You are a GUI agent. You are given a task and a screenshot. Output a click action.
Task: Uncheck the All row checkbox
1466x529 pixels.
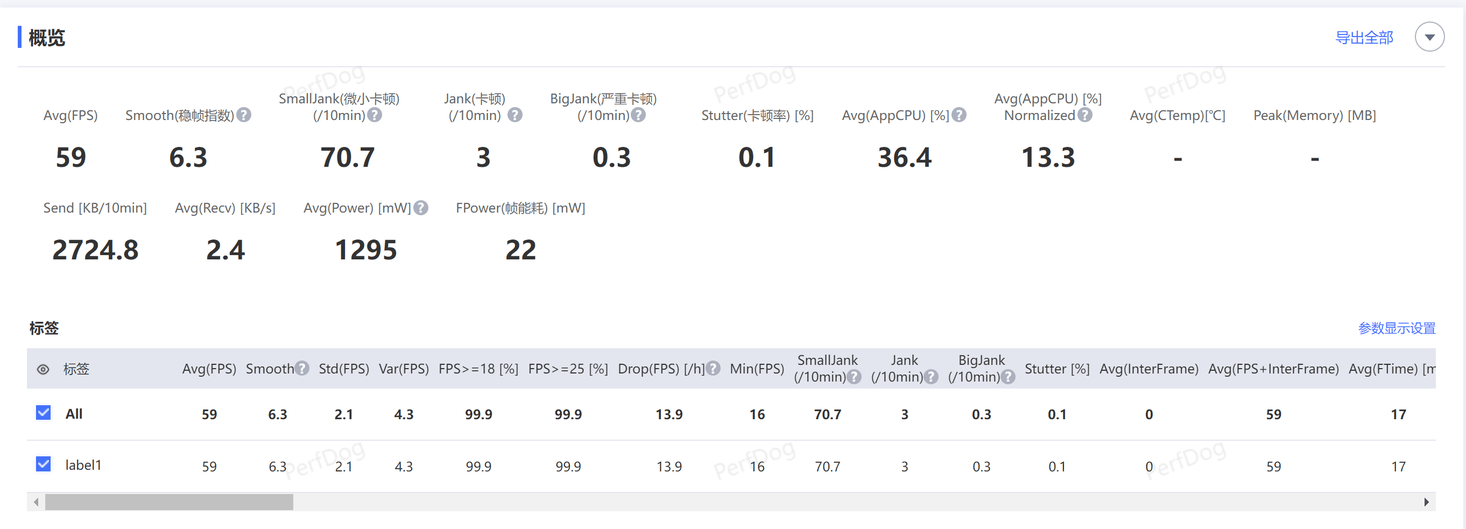43,413
